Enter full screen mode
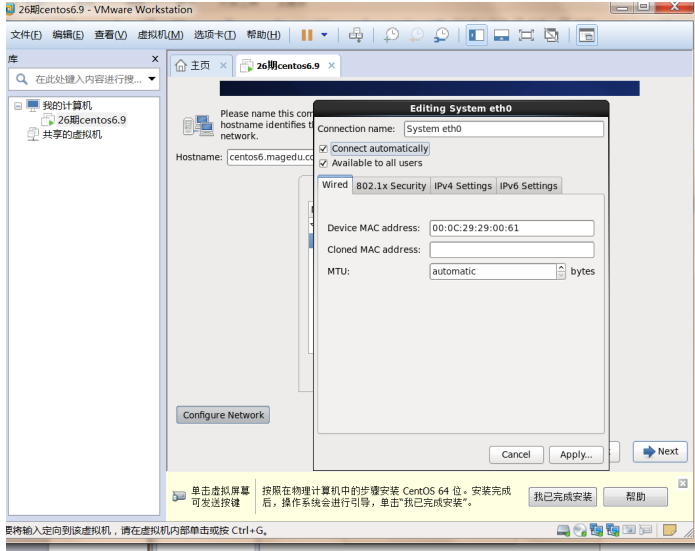This screenshot has width=695, height=551. click(526, 35)
